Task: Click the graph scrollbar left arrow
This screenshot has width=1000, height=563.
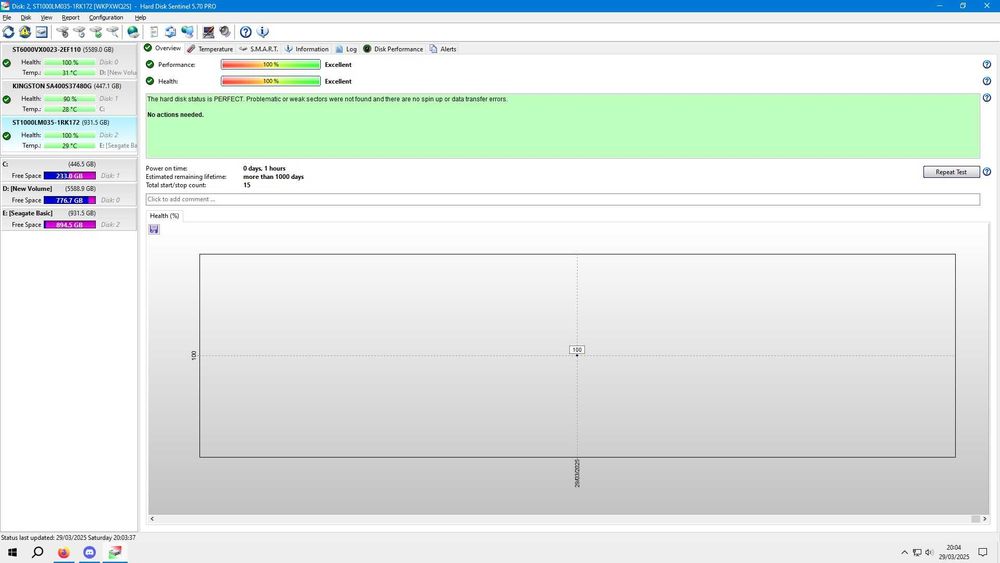Action: coord(152,519)
